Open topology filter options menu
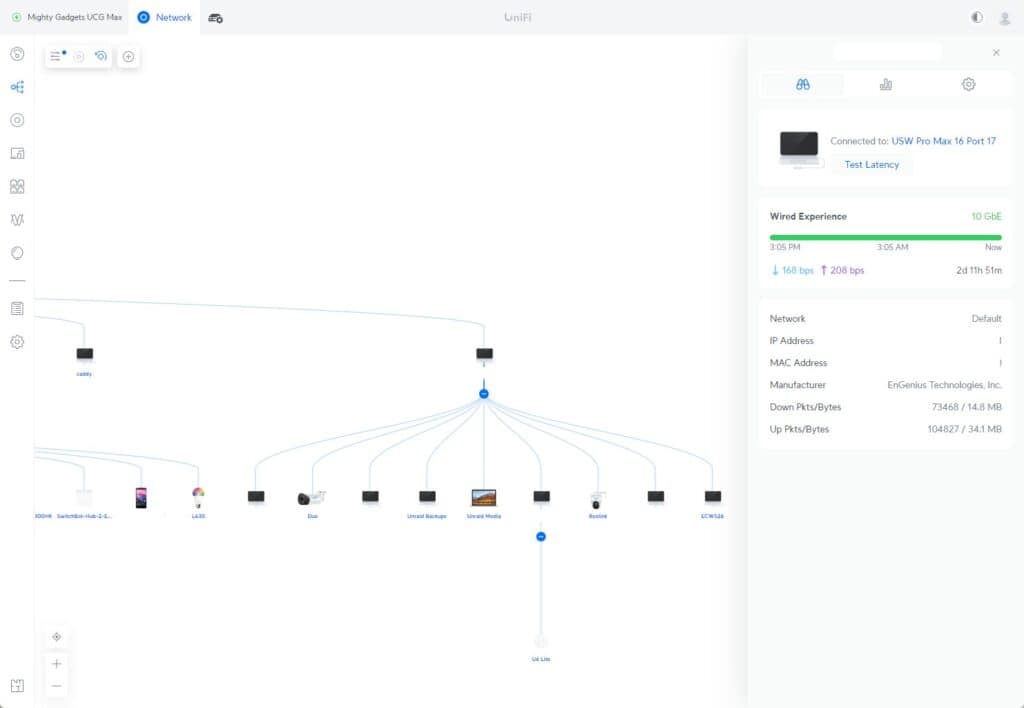The height and width of the screenshot is (708, 1024). (57, 57)
